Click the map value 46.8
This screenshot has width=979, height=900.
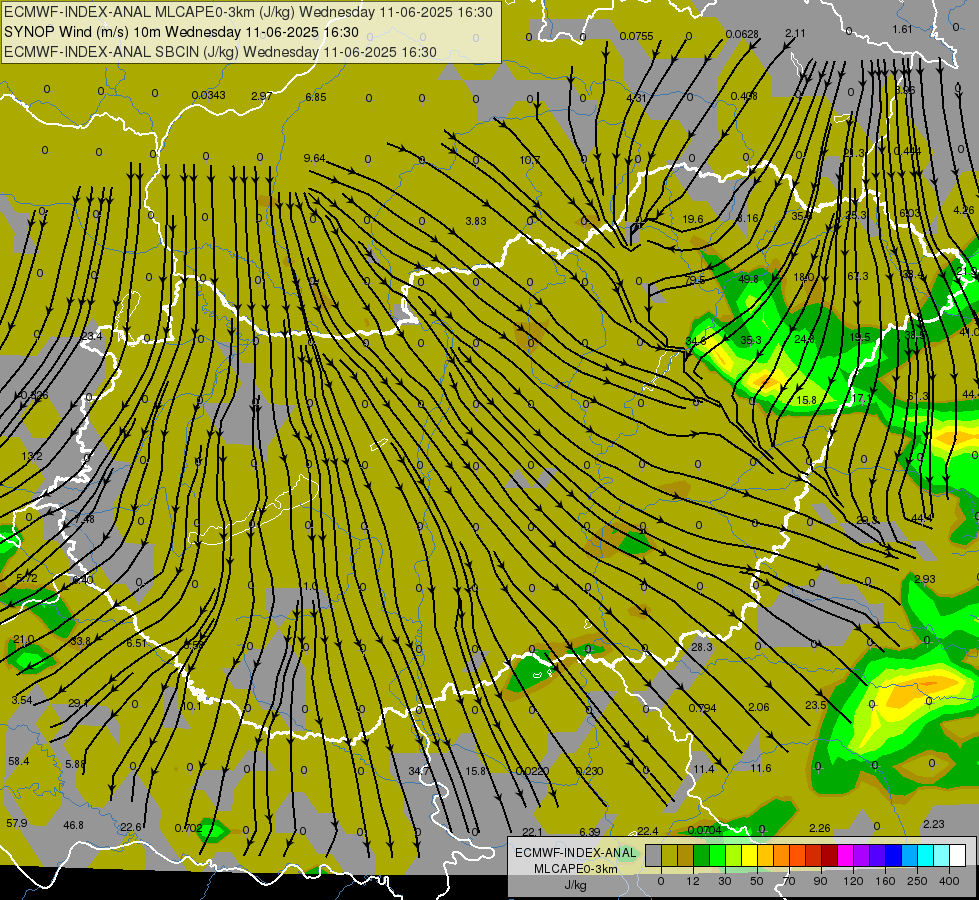click(74, 824)
